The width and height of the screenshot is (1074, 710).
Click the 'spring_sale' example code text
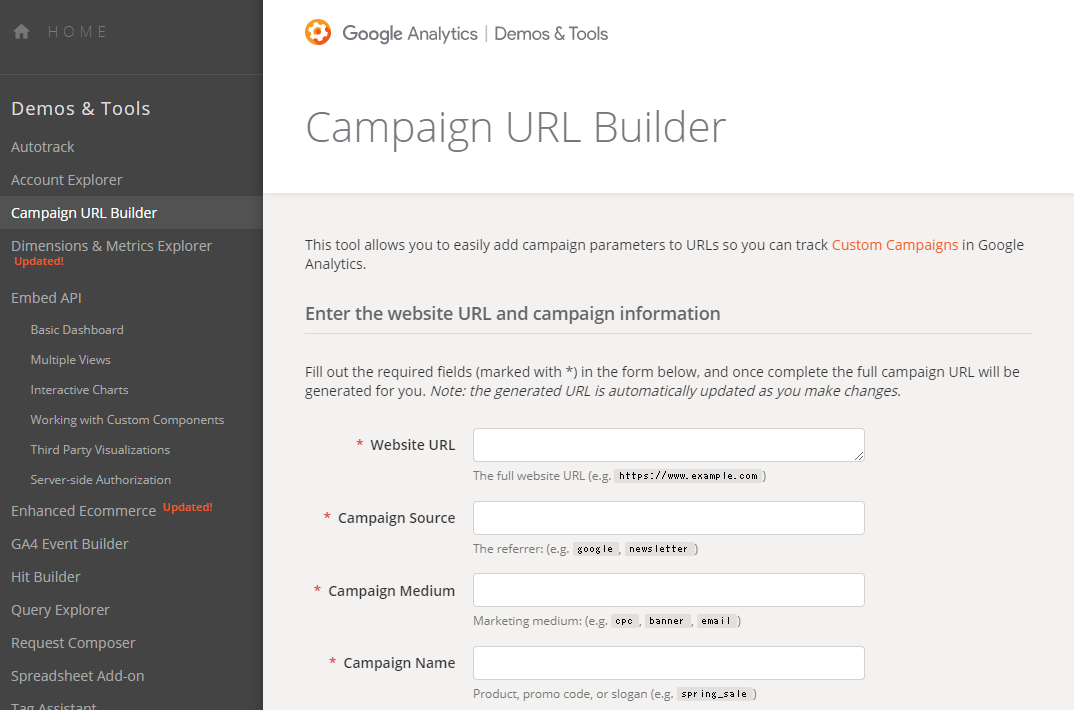click(x=714, y=694)
